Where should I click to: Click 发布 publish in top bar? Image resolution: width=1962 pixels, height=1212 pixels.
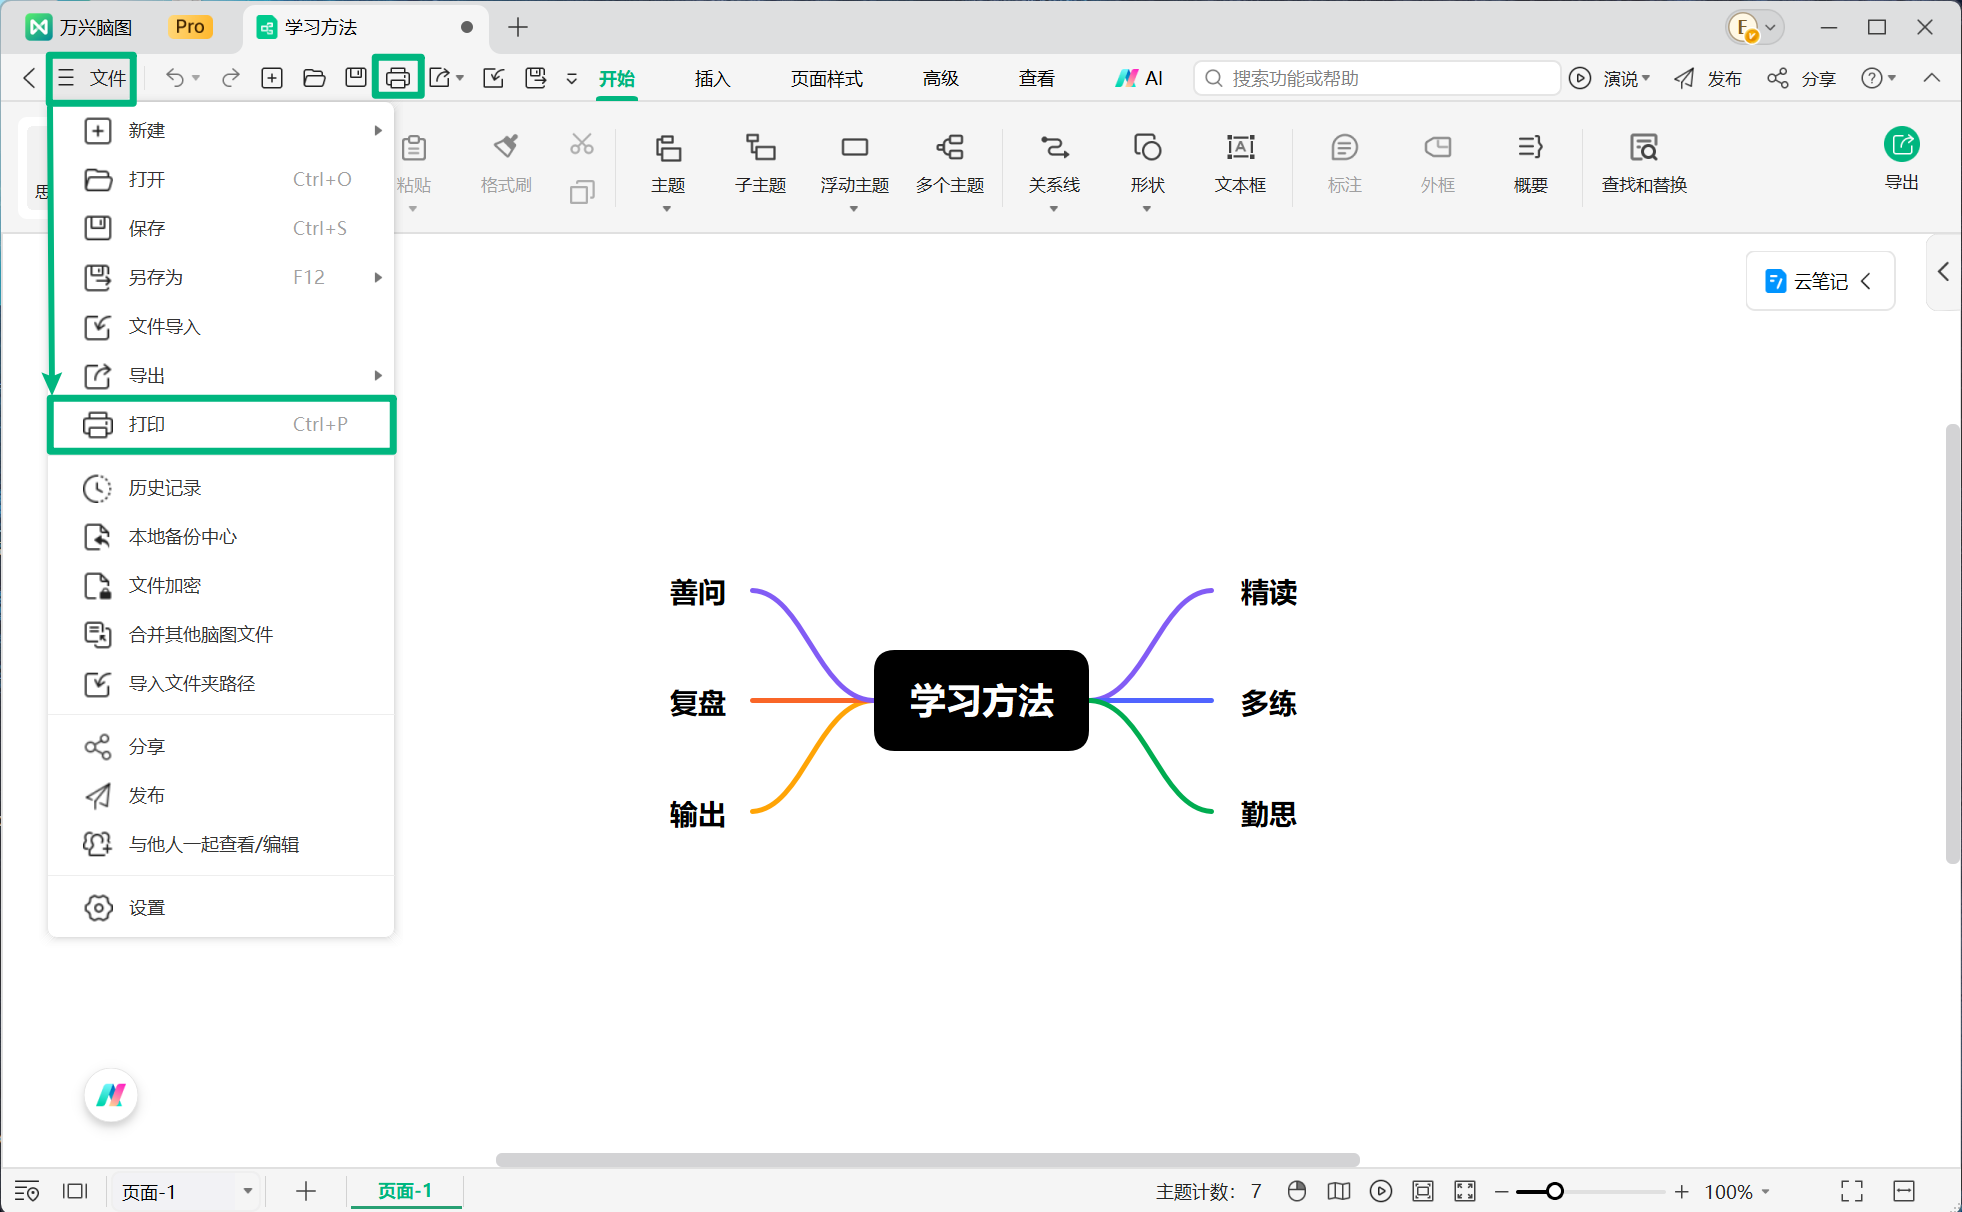[1708, 78]
